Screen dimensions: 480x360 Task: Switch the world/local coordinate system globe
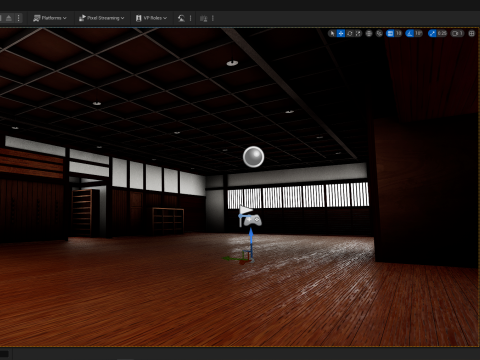click(369, 33)
